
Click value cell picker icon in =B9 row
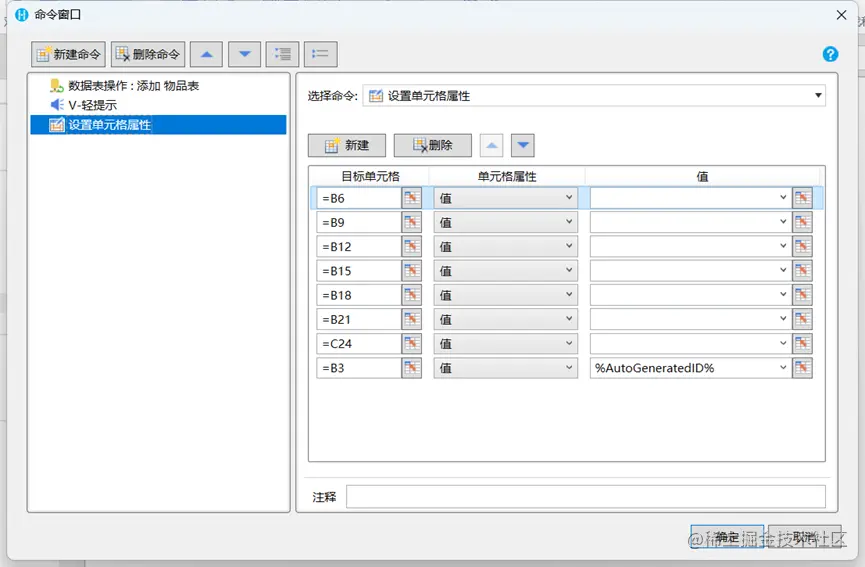pyautogui.click(x=802, y=222)
